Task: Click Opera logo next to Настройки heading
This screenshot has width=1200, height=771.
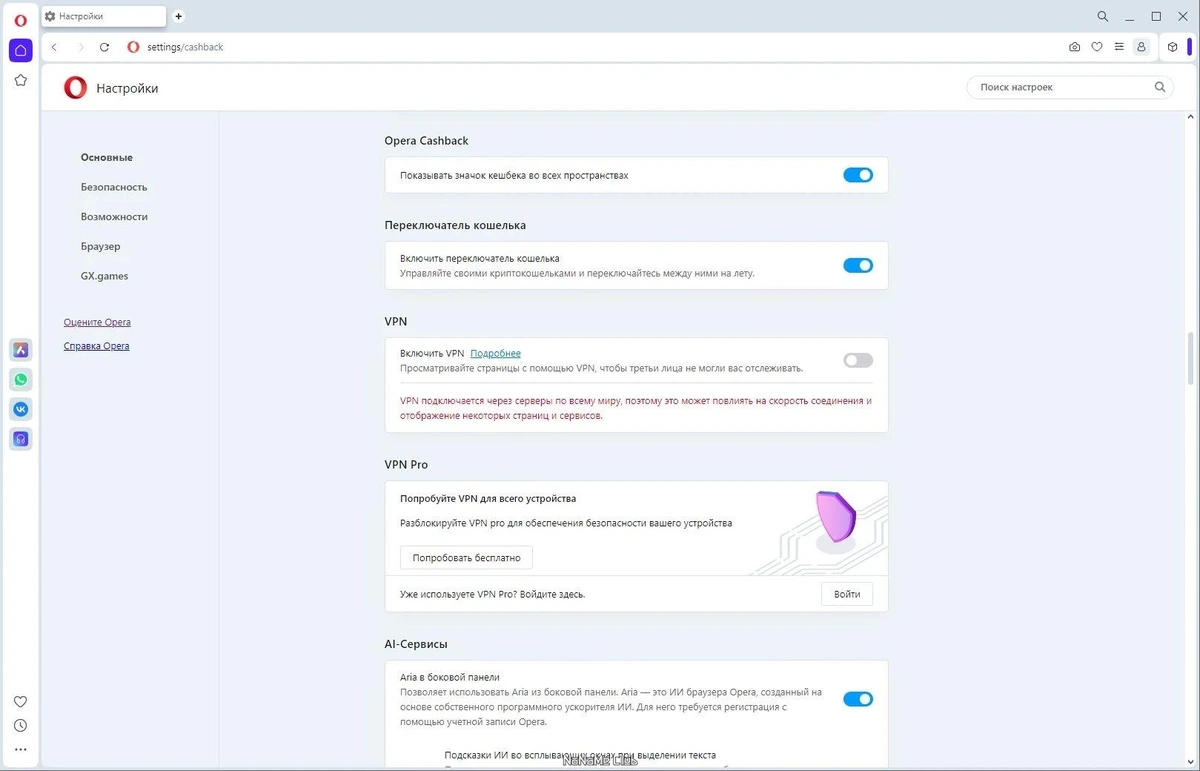Action: tap(75, 88)
